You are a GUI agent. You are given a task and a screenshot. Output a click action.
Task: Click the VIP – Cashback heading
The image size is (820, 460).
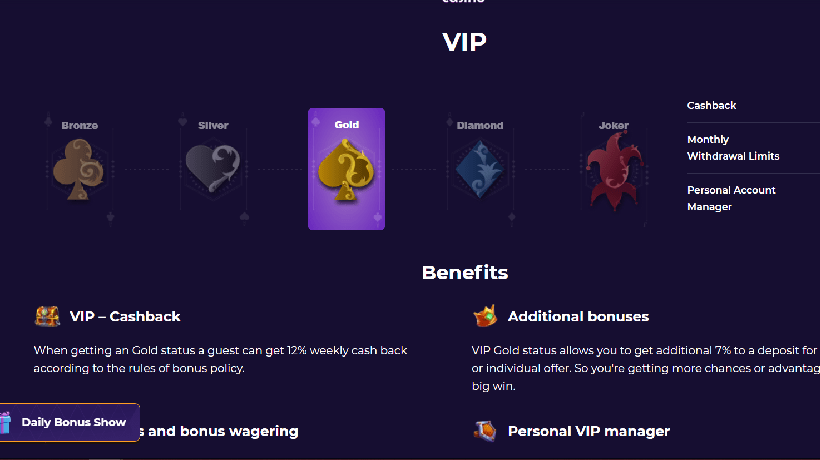click(x=125, y=316)
